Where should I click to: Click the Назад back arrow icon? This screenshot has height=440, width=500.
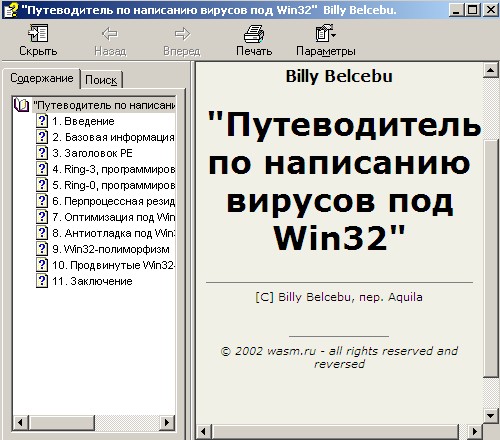(110, 34)
